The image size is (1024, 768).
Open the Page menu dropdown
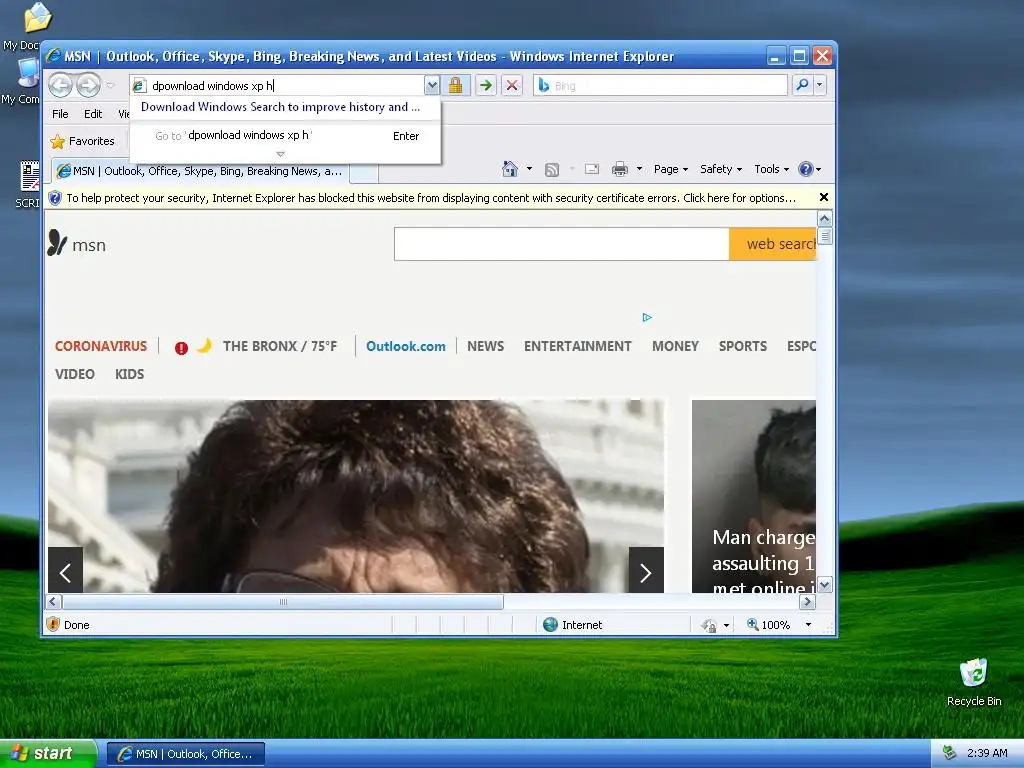(x=671, y=169)
